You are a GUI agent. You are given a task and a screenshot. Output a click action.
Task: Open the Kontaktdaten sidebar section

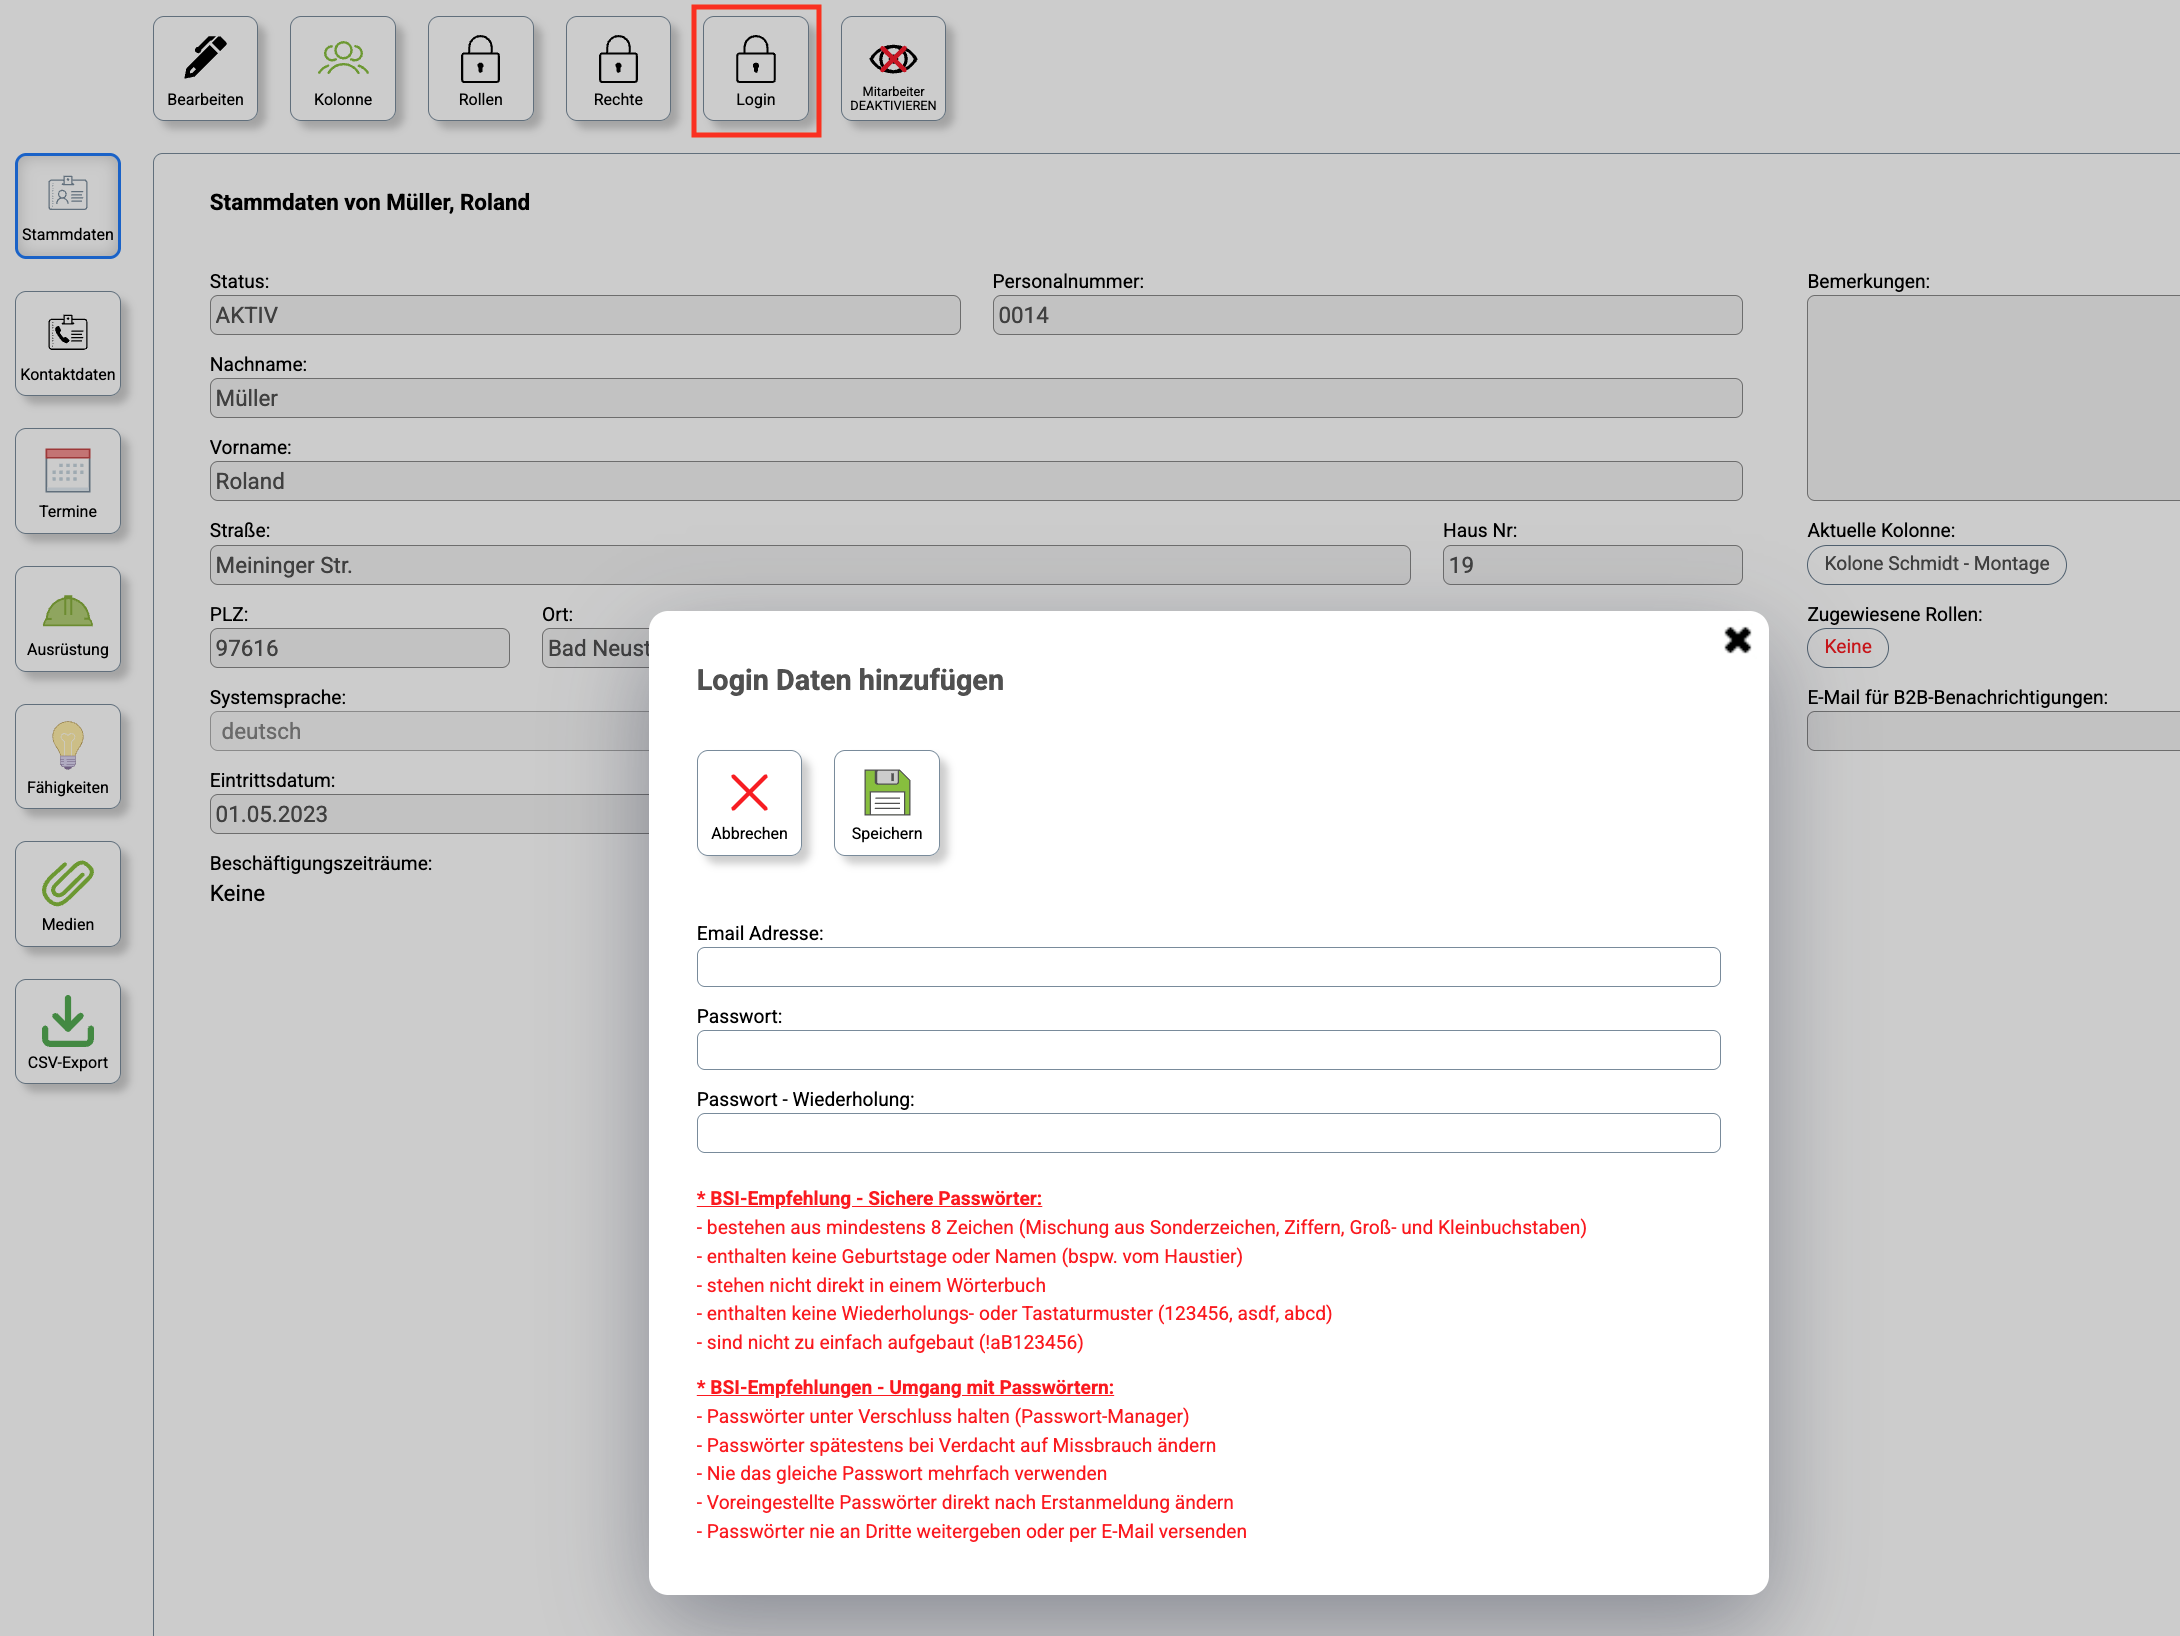click(68, 344)
